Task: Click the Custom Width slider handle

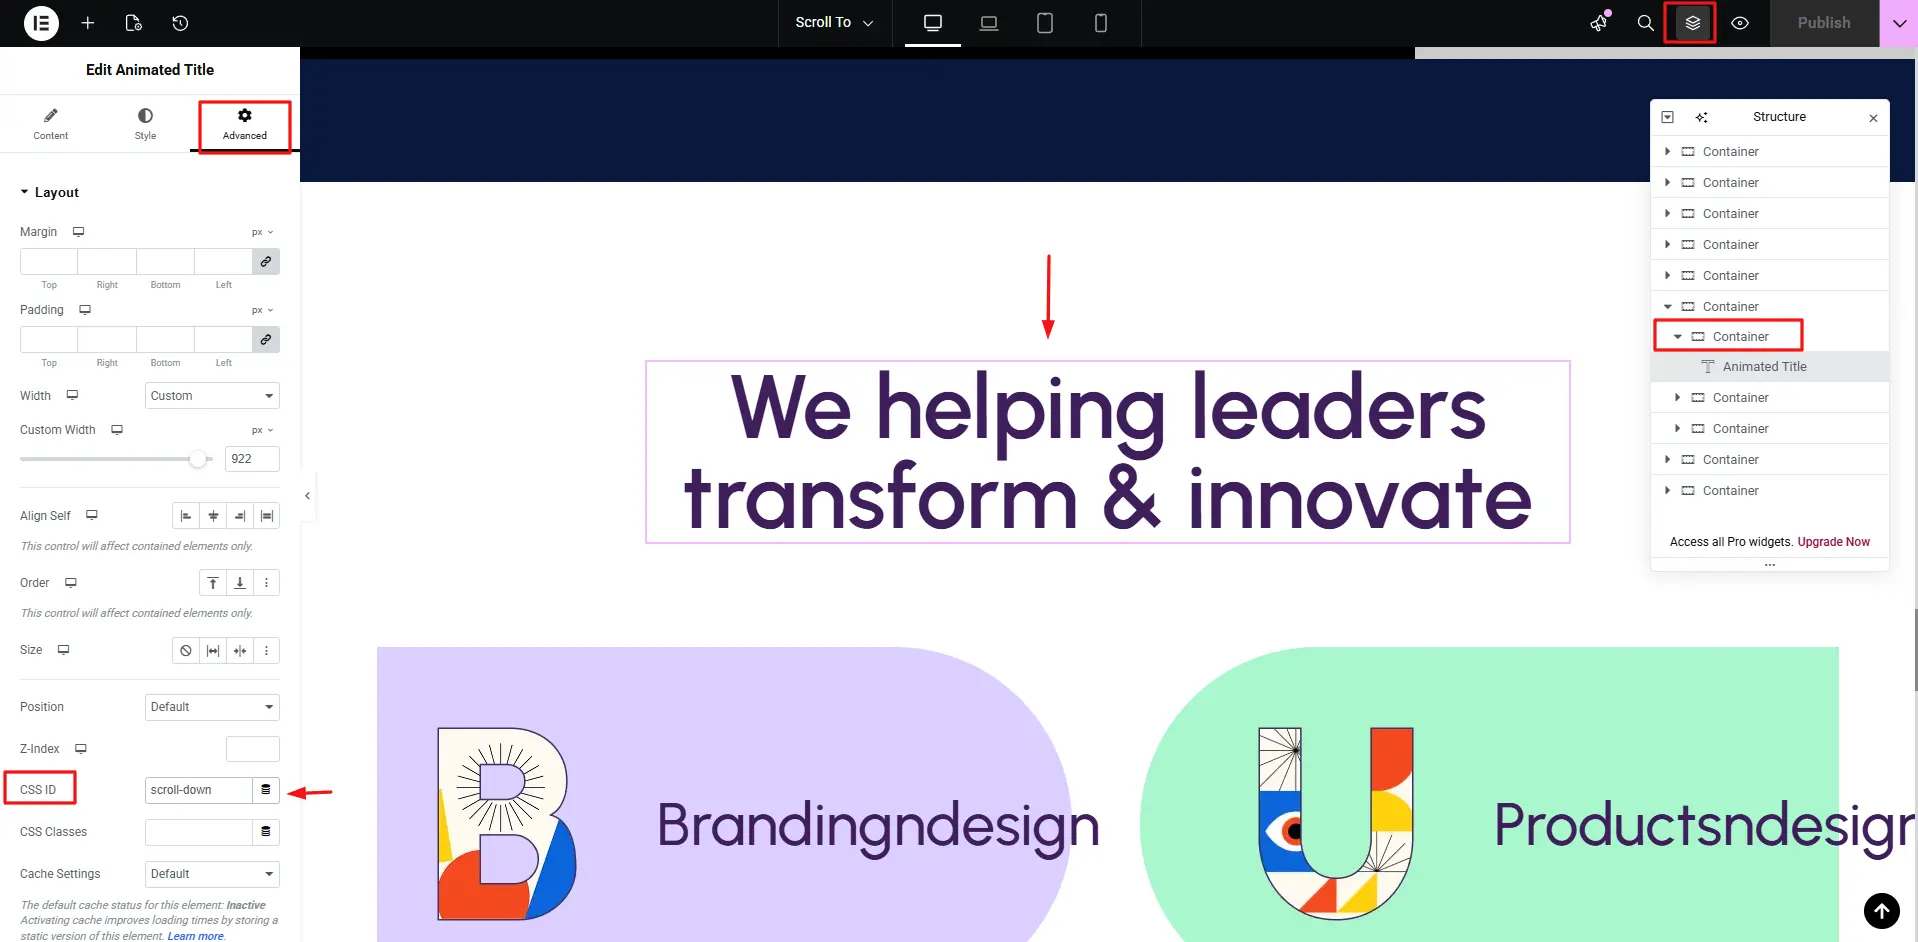Action: tap(198, 459)
